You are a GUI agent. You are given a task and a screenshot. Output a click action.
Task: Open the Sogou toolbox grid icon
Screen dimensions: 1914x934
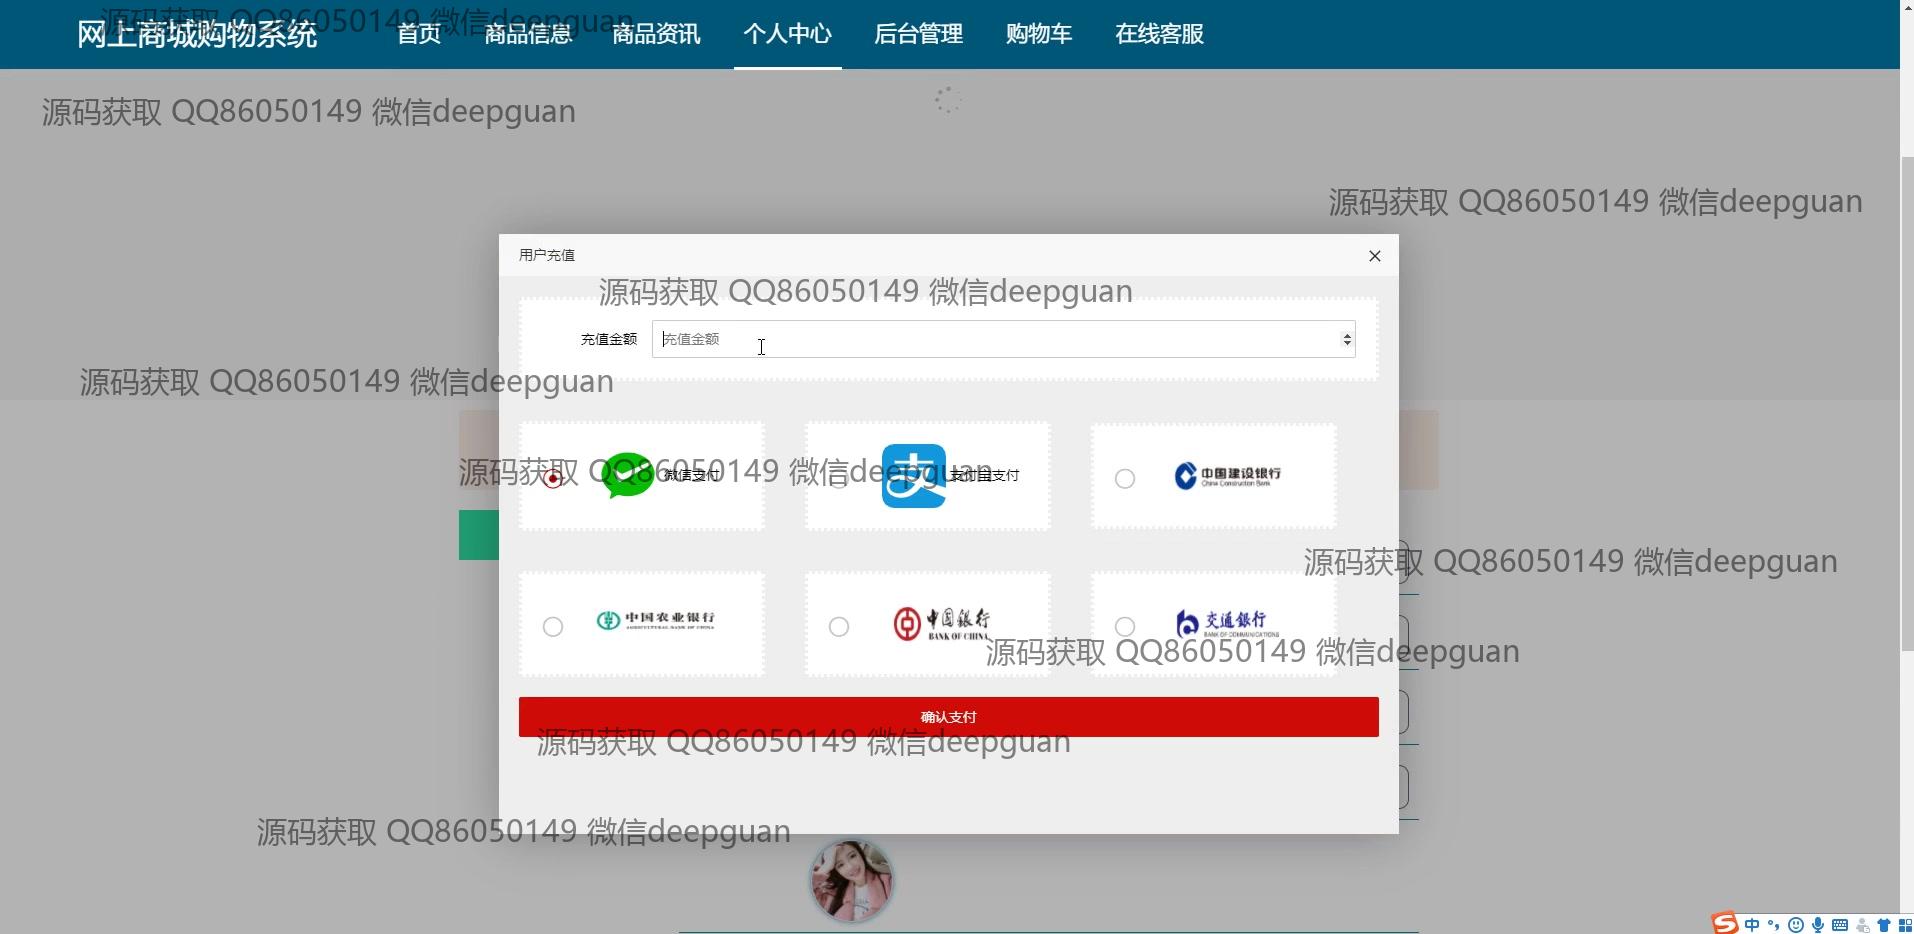[1905, 925]
